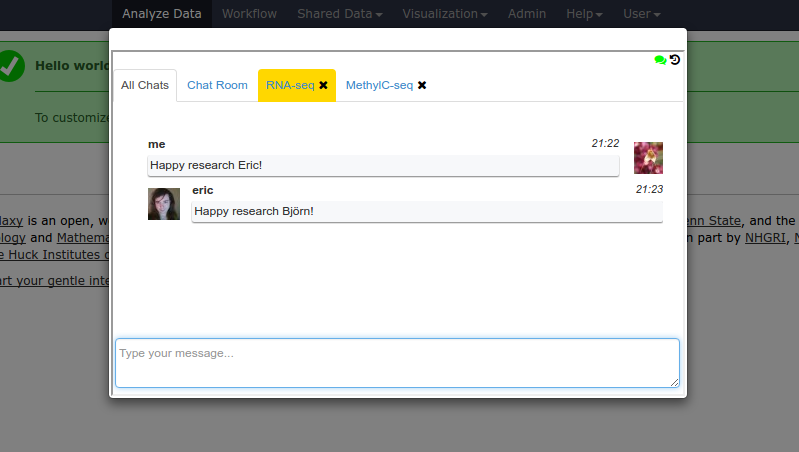799x452 pixels.
Task: Click the chat history clock icon
Action: point(675,60)
